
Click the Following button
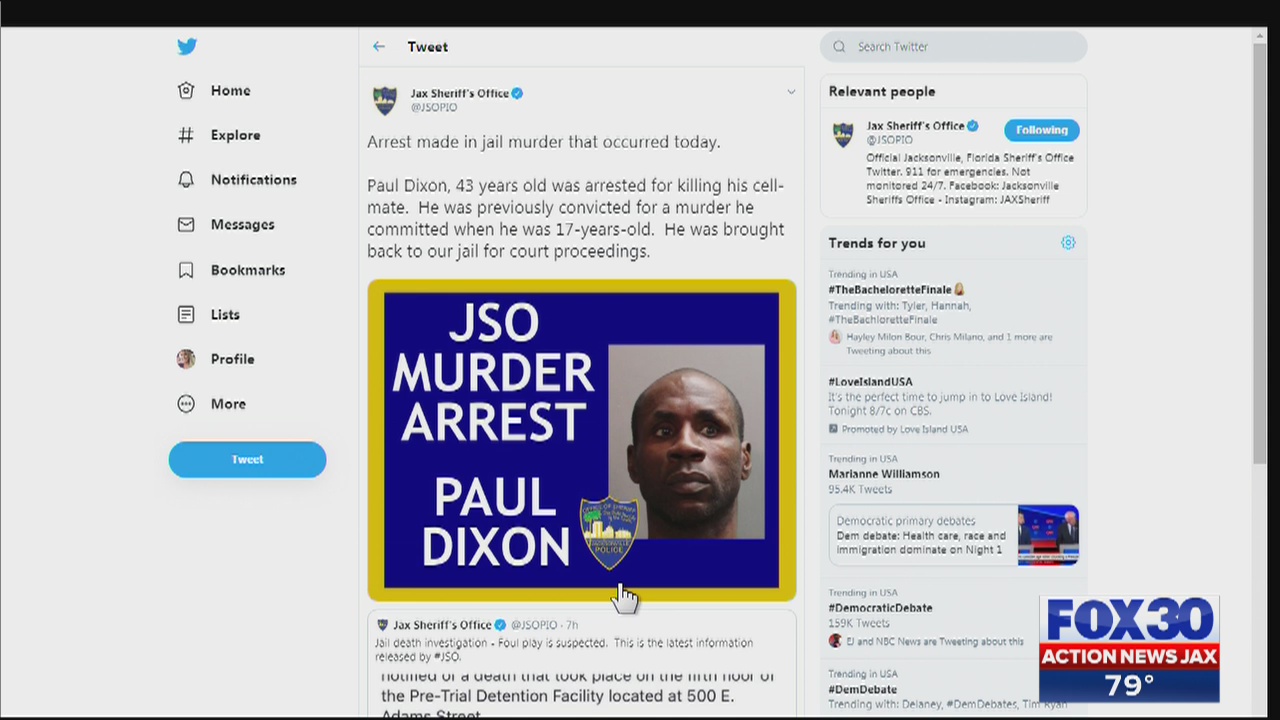1042,130
